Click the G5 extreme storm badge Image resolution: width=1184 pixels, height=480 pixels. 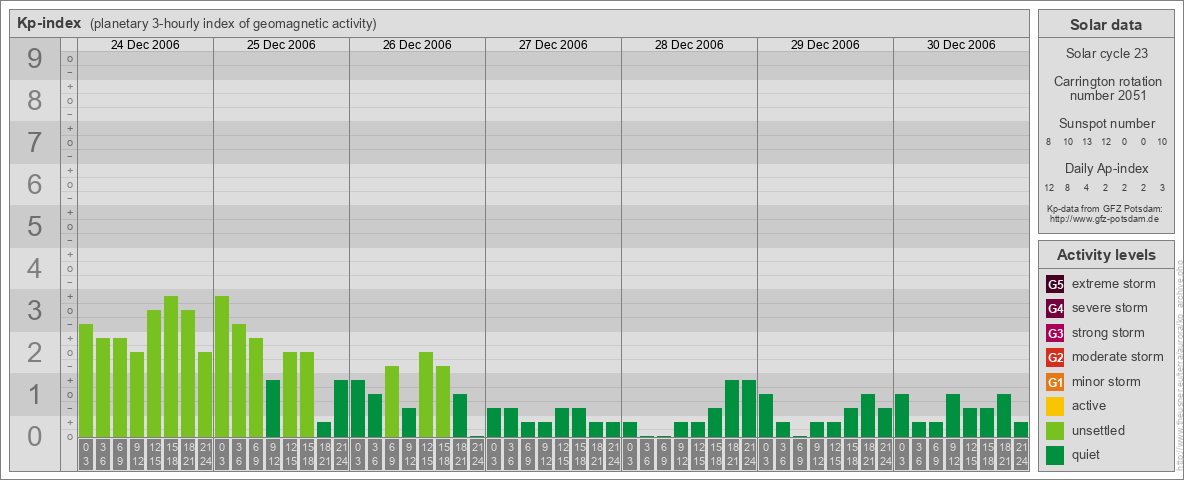pos(1055,284)
